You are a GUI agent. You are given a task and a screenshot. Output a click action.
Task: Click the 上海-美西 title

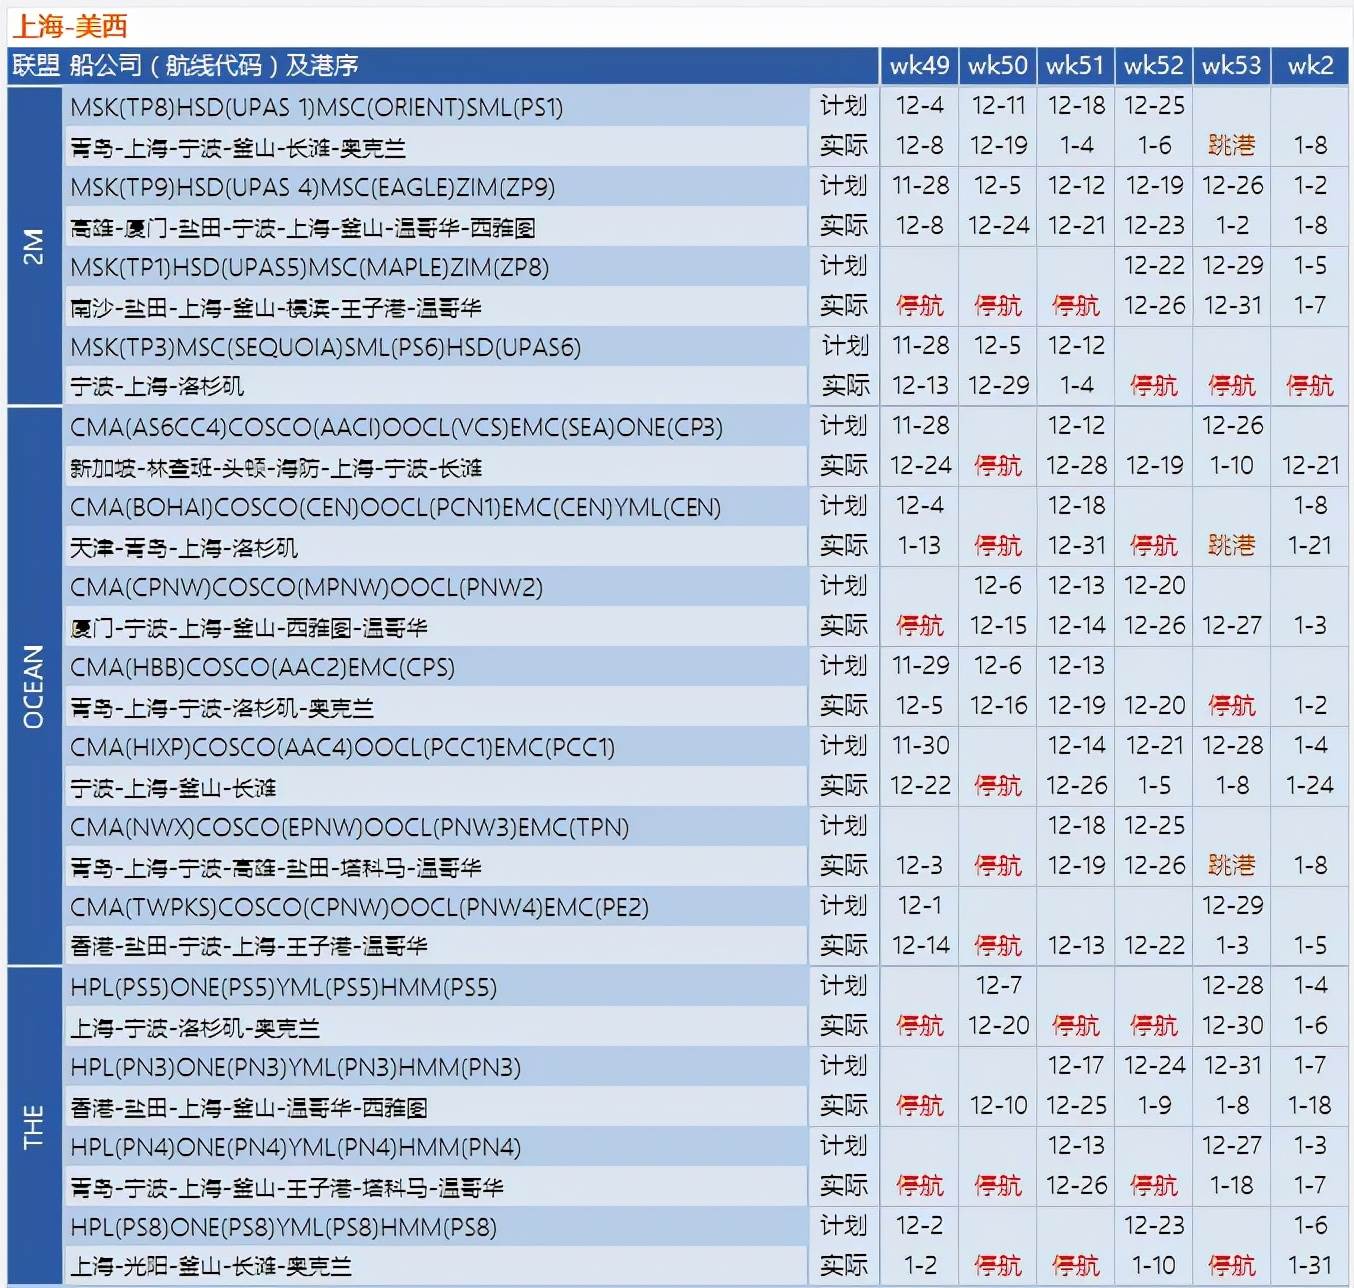tap(70, 25)
